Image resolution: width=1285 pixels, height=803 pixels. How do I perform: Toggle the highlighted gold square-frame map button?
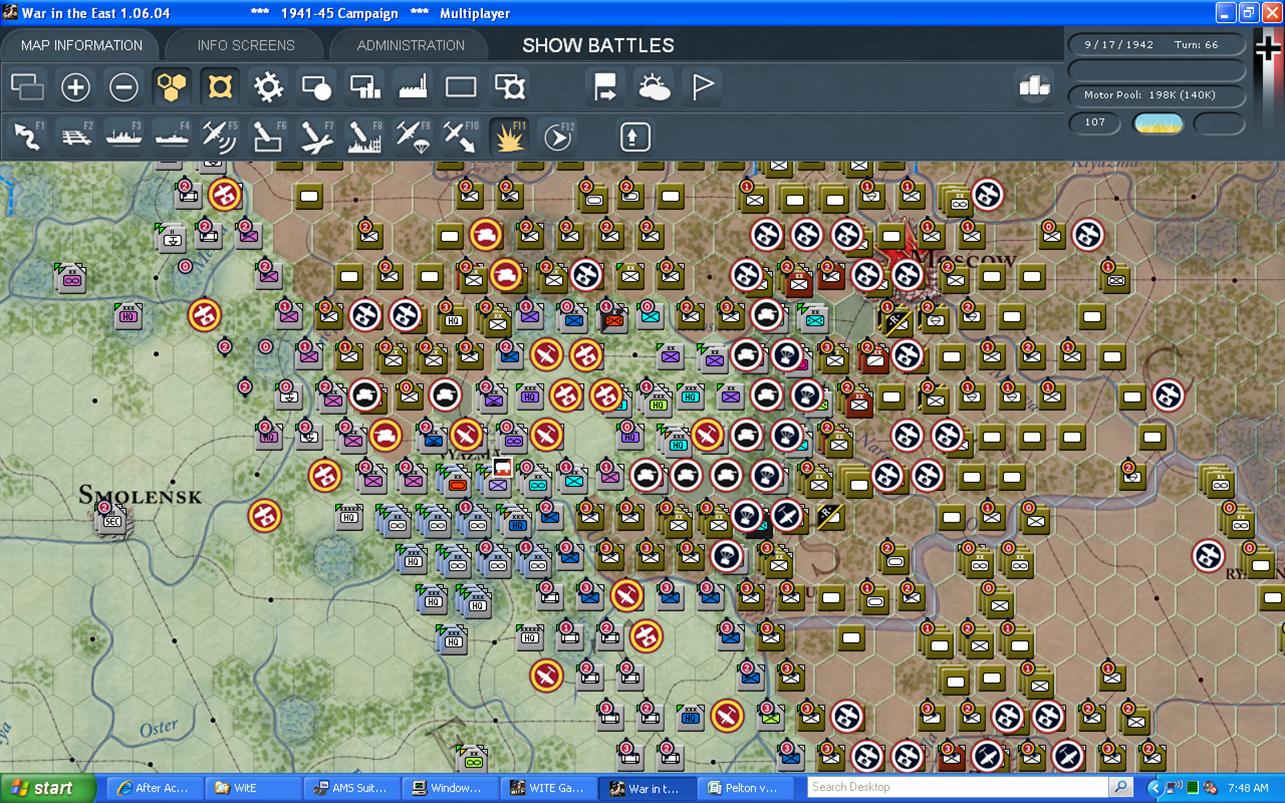(x=219, y=88)
